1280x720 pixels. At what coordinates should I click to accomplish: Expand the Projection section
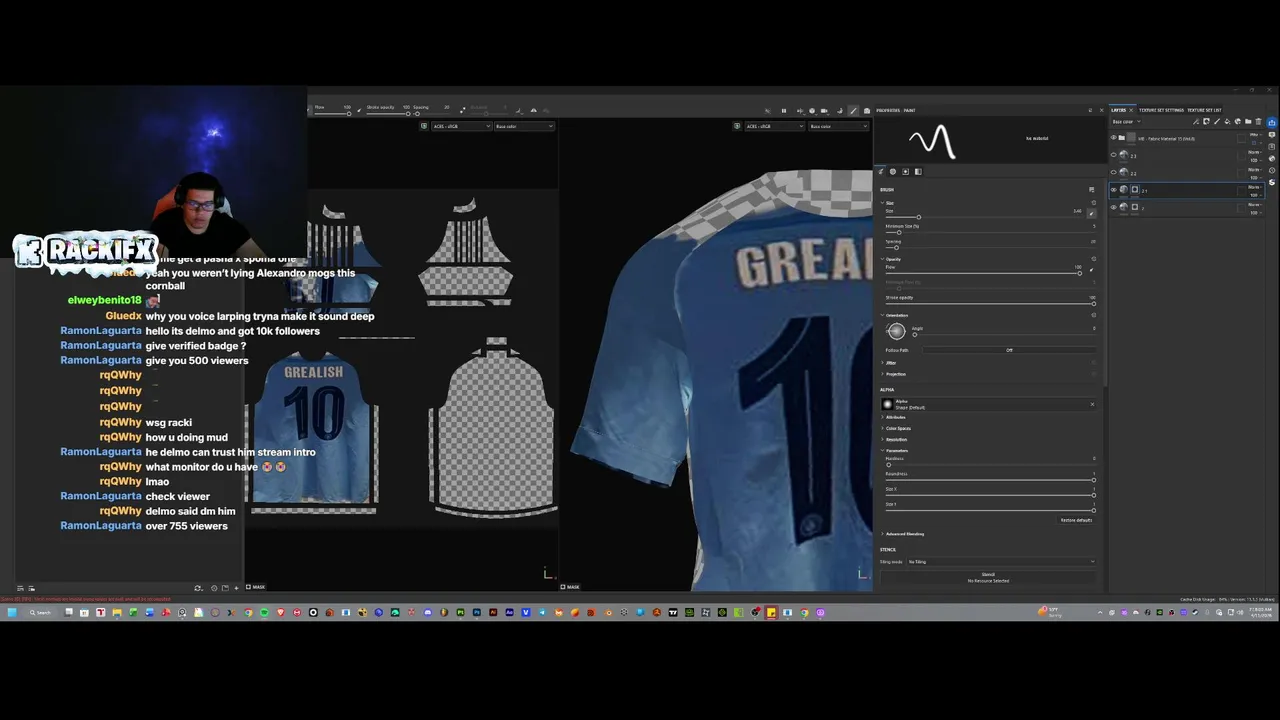882,374
